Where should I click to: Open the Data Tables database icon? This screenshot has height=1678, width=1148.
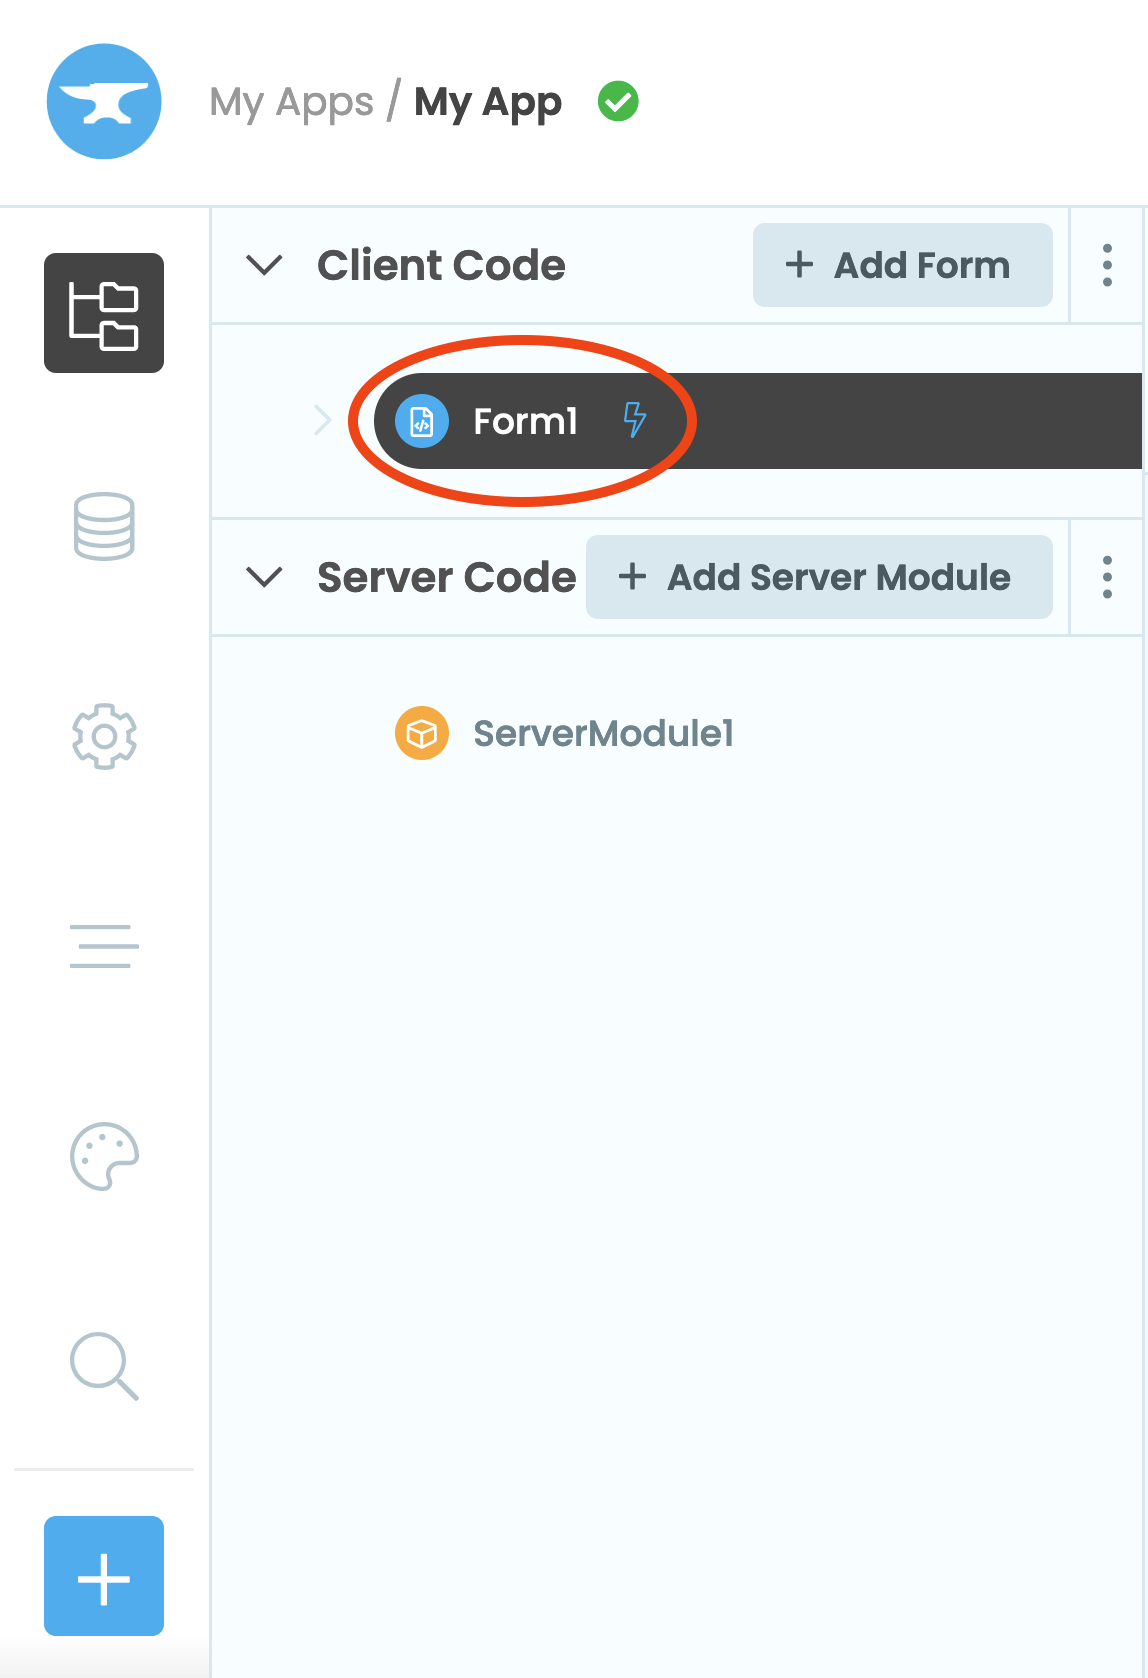103,528
